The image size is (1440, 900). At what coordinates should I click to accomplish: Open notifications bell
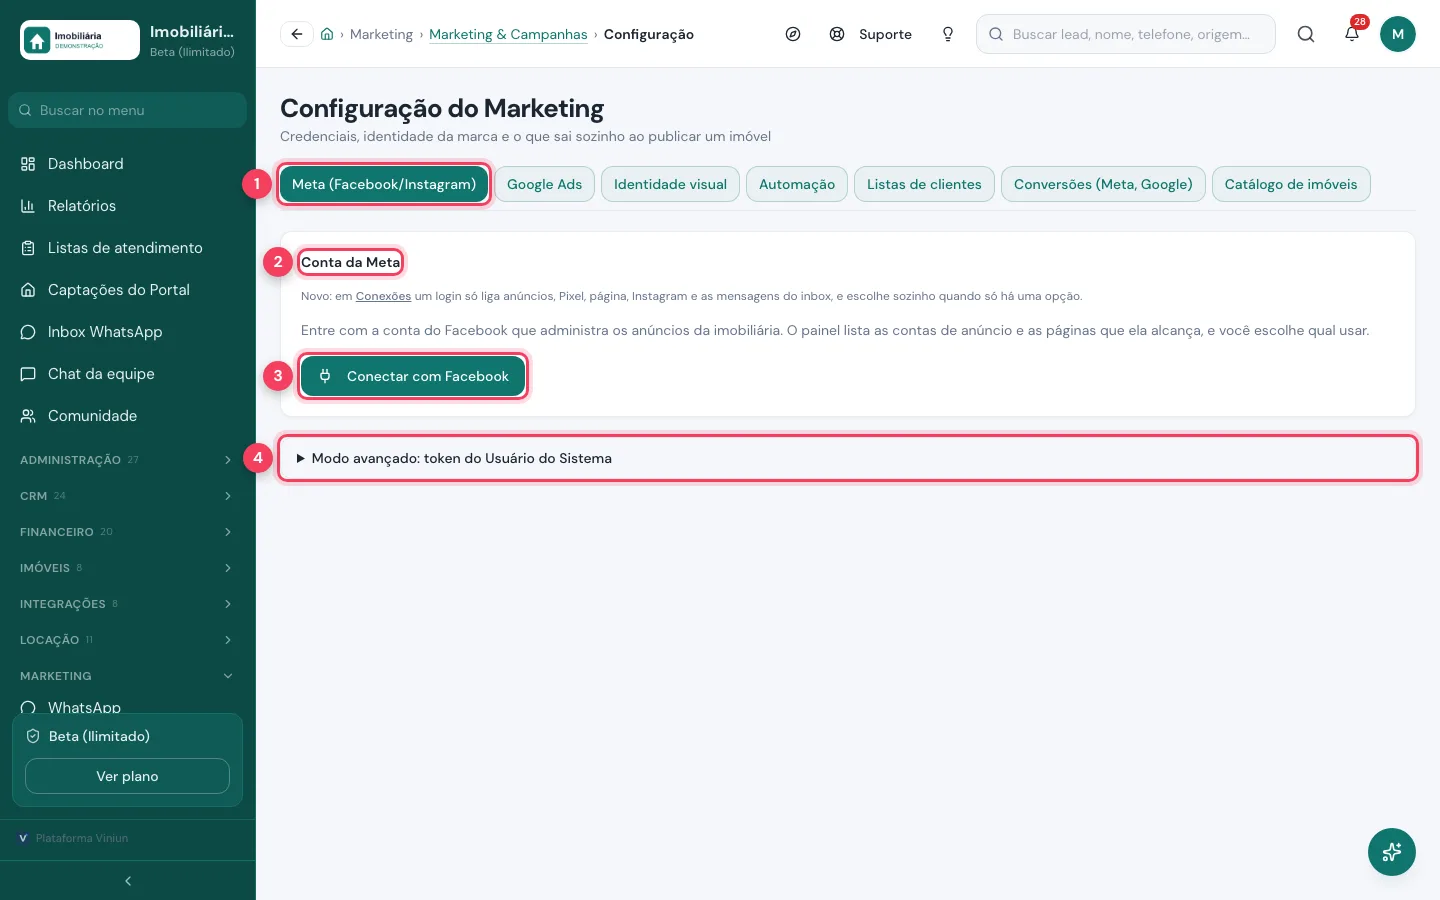[x=1352, y=34]
